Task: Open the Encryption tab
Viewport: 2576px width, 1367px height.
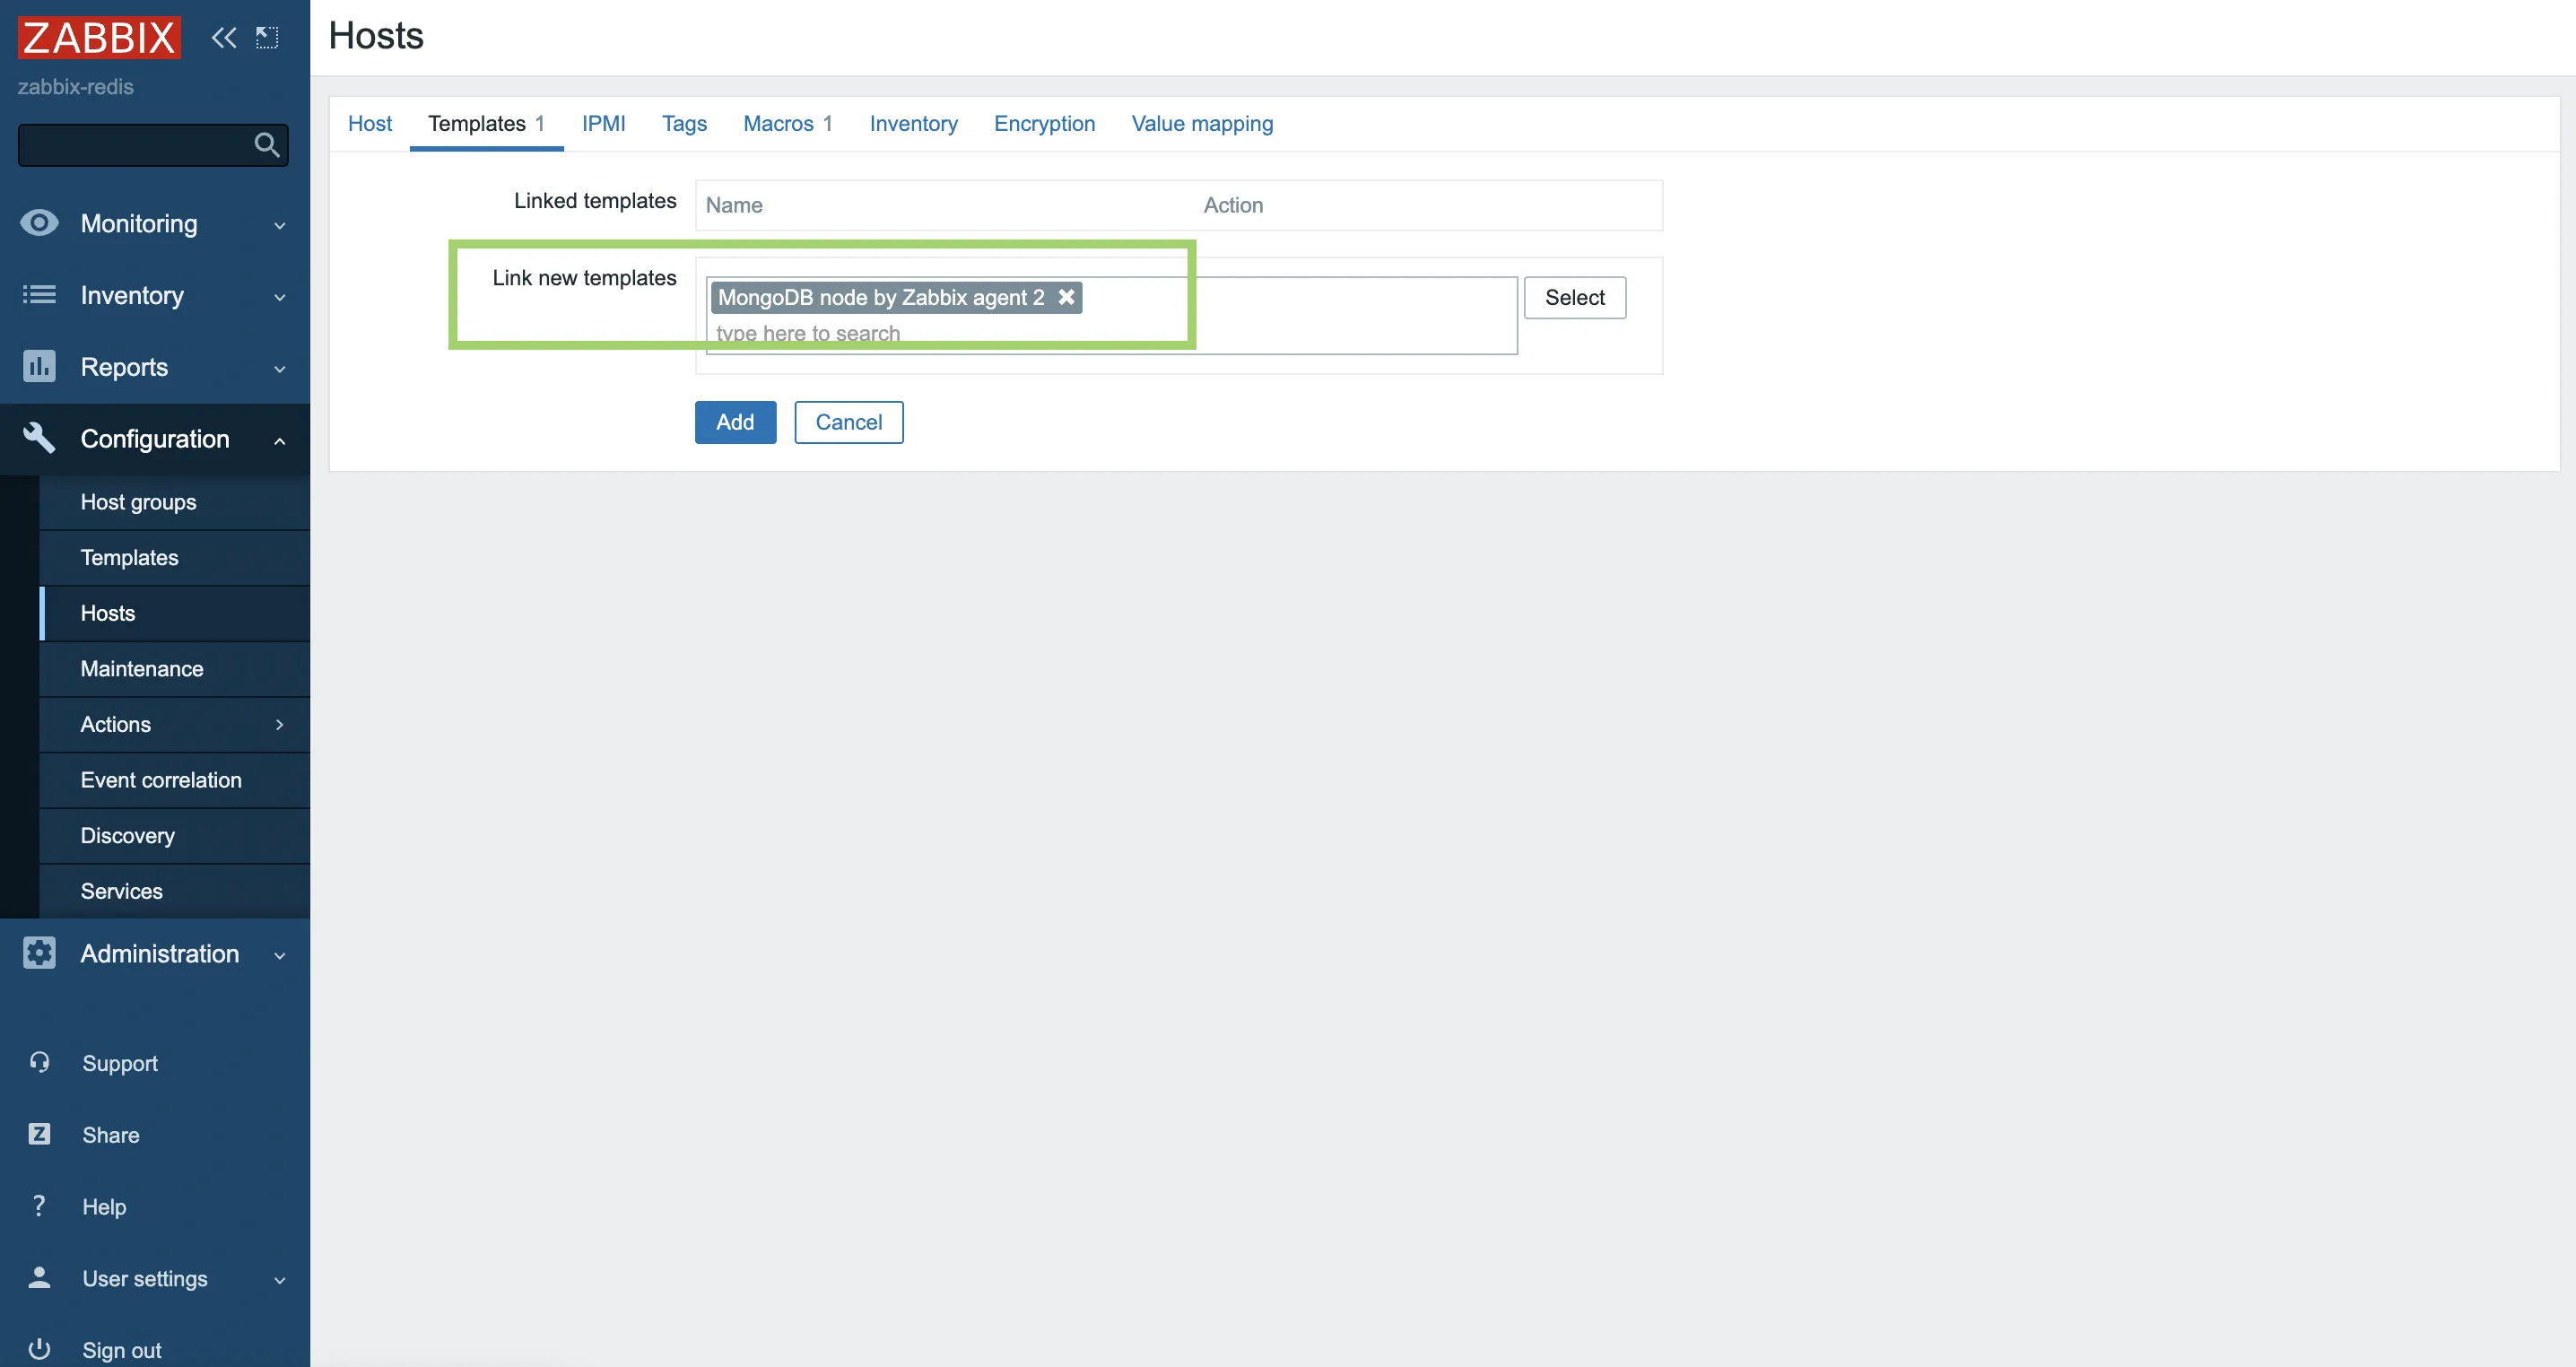Action: click(x=1042, y=123)
